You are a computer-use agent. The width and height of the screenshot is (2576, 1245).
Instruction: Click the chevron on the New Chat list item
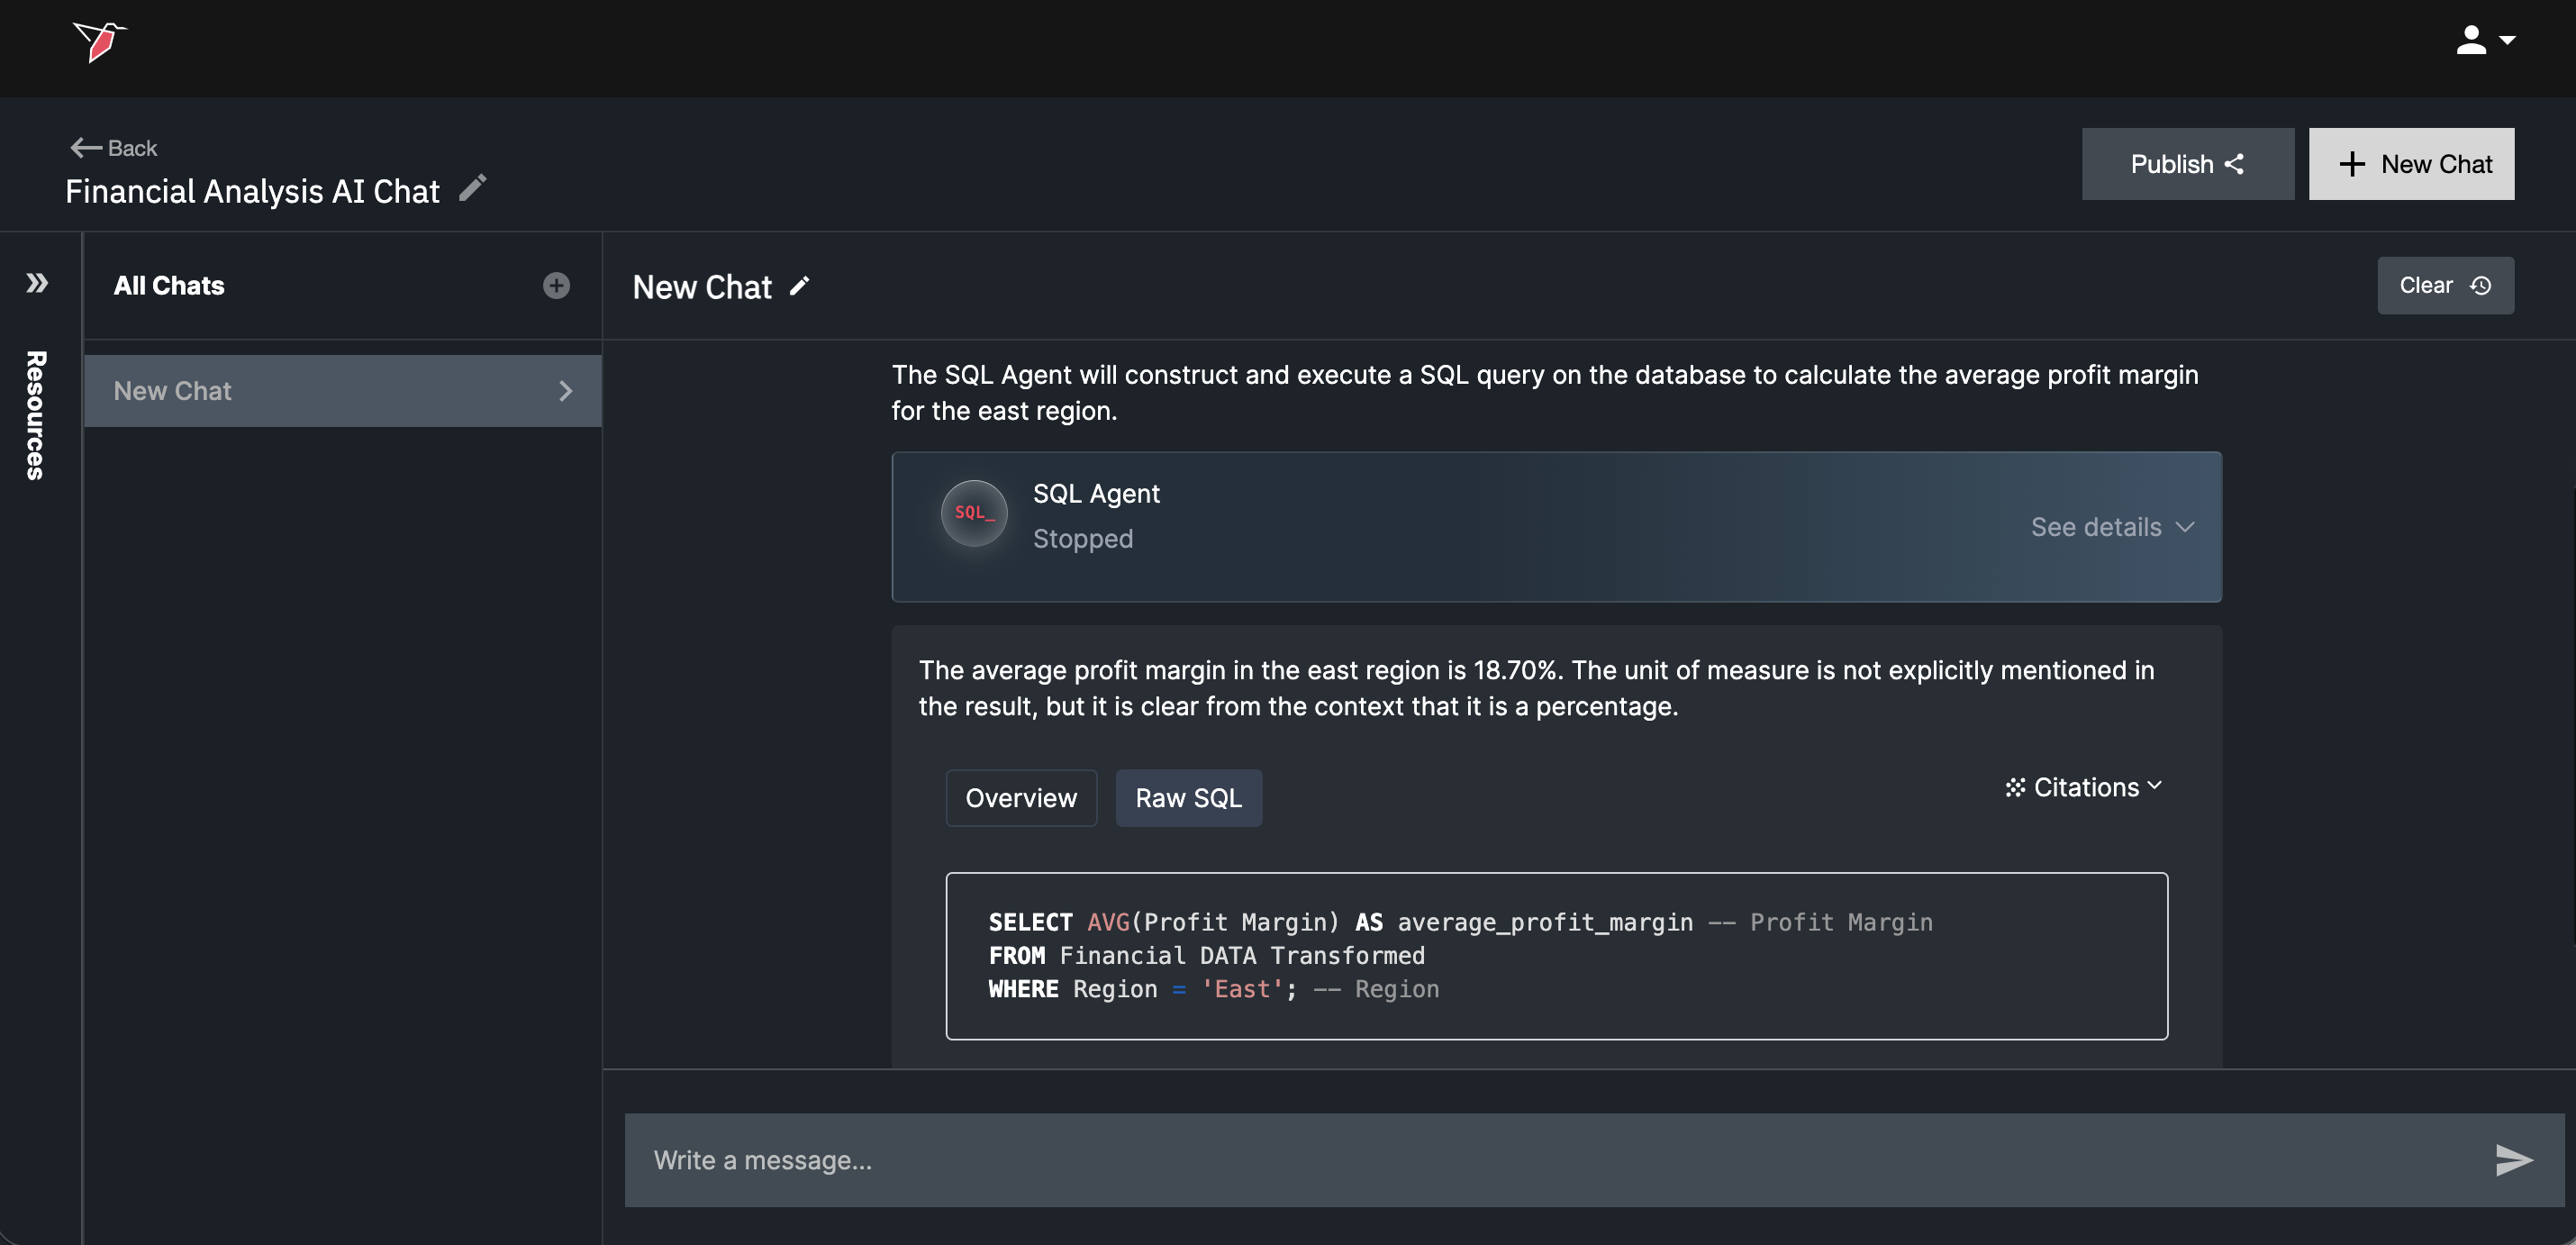(x=566, y=391)
